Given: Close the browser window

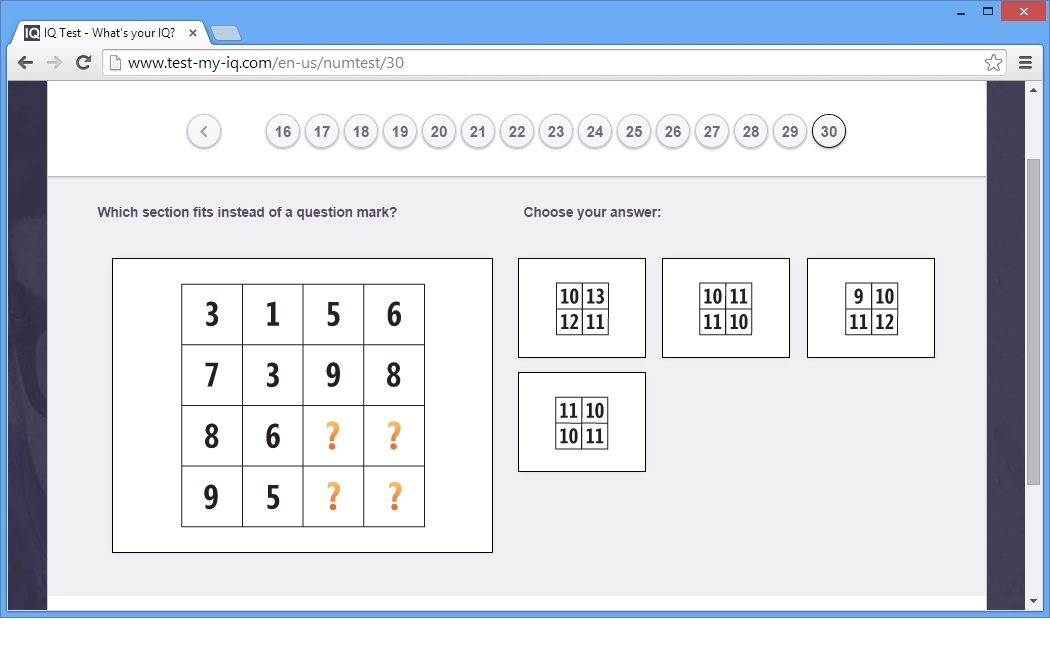Looking at the screenshot, I should click(1024, 11).
